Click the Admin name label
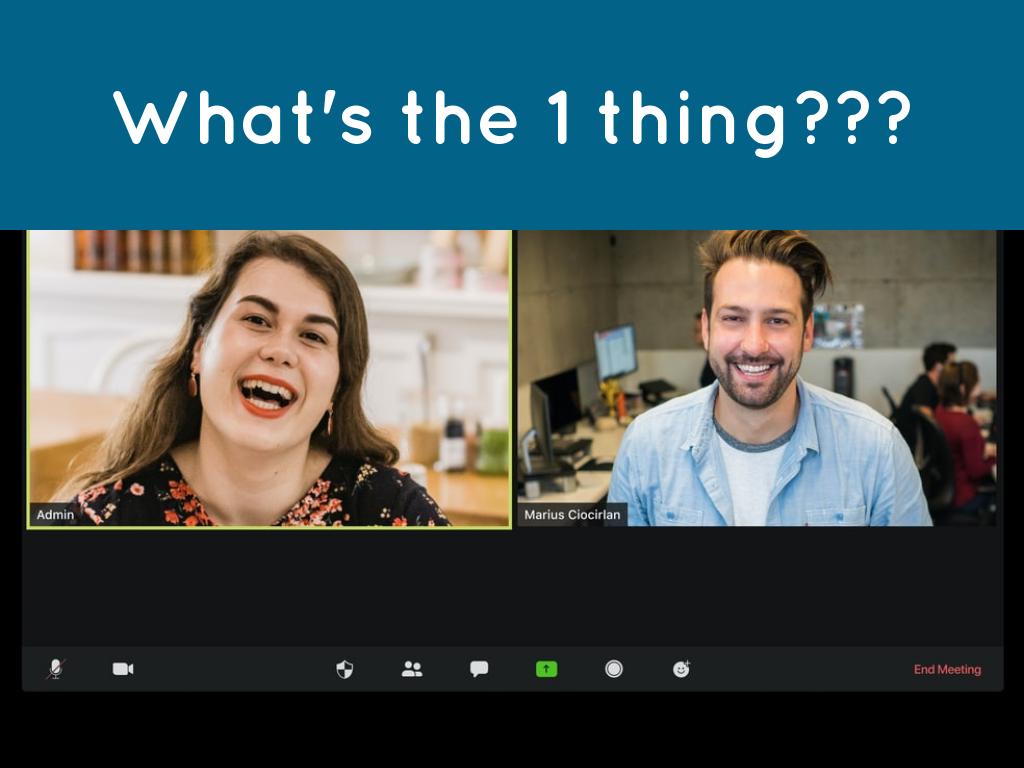This screenshot has width=1024, height=768. click(x=55, y=515)
